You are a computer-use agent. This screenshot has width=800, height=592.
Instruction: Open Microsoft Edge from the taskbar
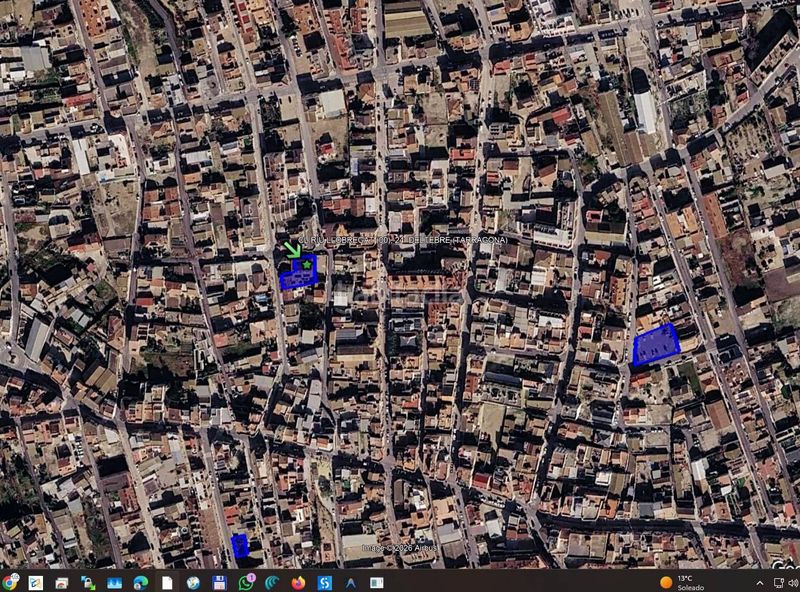141,582
